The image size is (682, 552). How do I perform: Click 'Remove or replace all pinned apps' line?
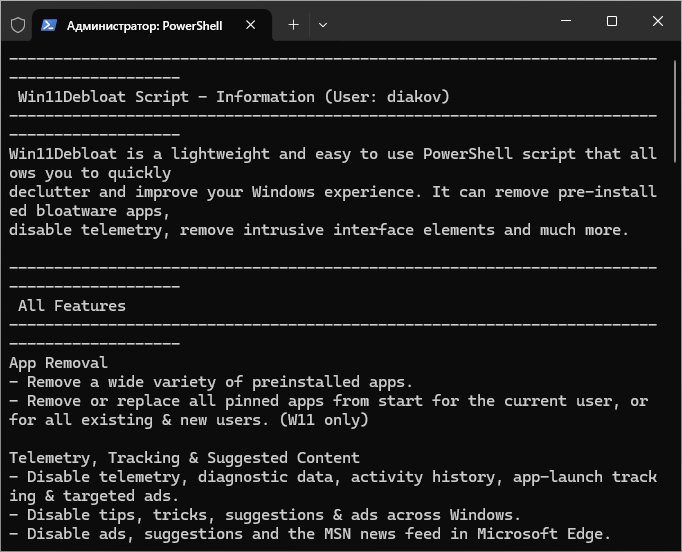coord(329,401)
